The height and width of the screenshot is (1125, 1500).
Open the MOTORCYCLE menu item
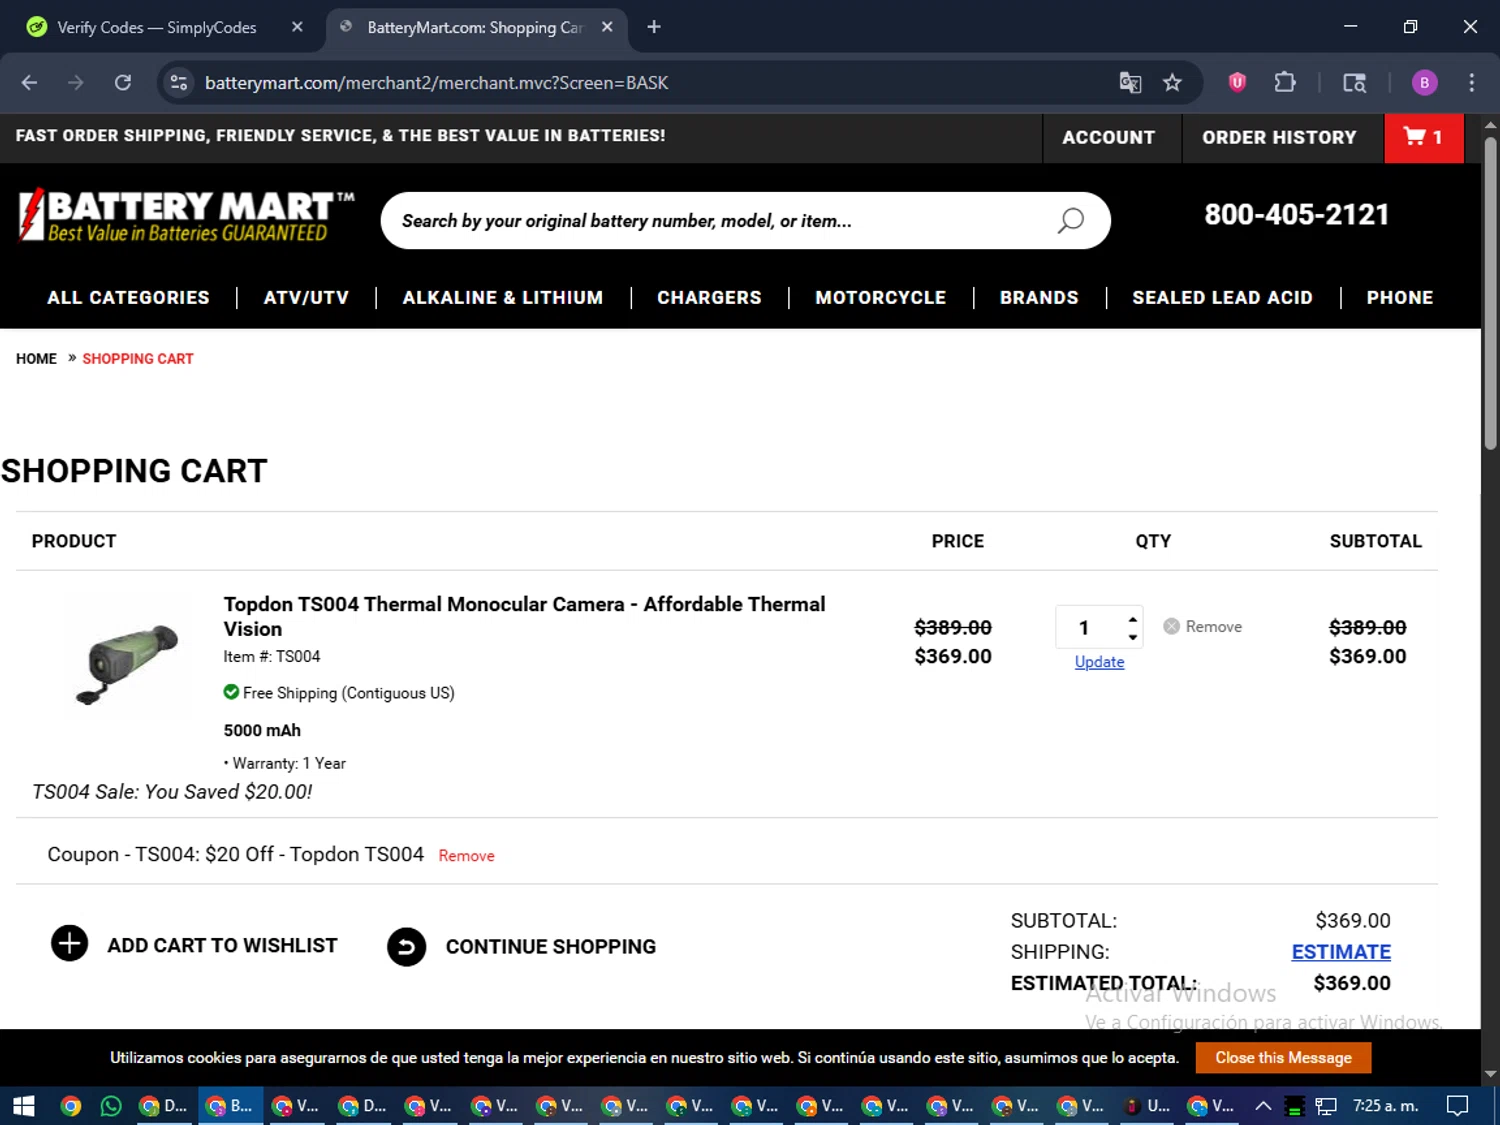pos(880,298)
